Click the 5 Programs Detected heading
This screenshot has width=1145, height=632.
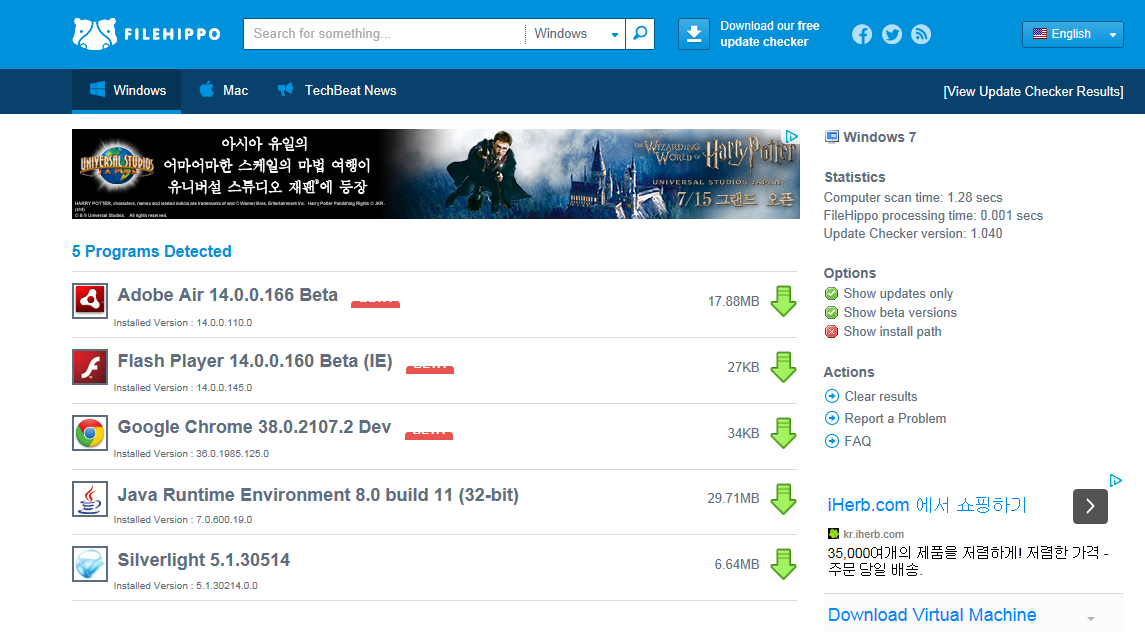[152, 251]
